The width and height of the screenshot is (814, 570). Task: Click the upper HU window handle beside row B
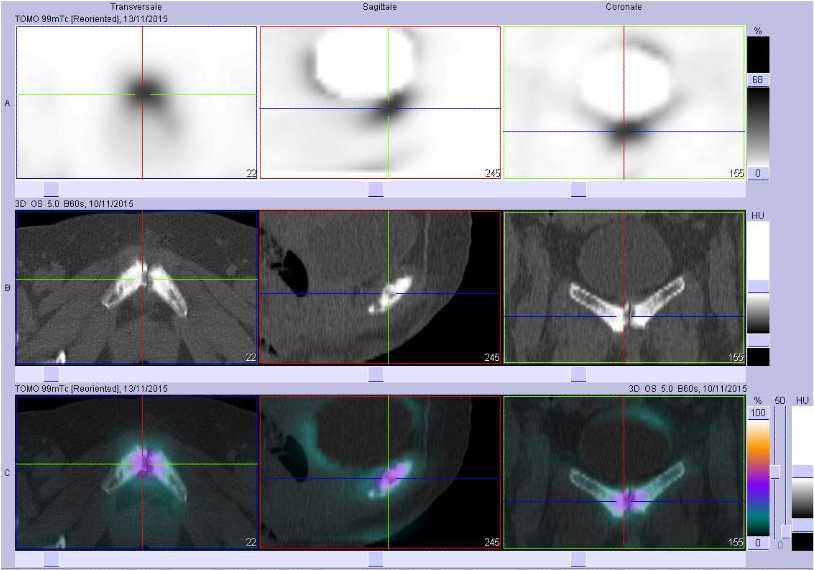[x=758, y=287]
